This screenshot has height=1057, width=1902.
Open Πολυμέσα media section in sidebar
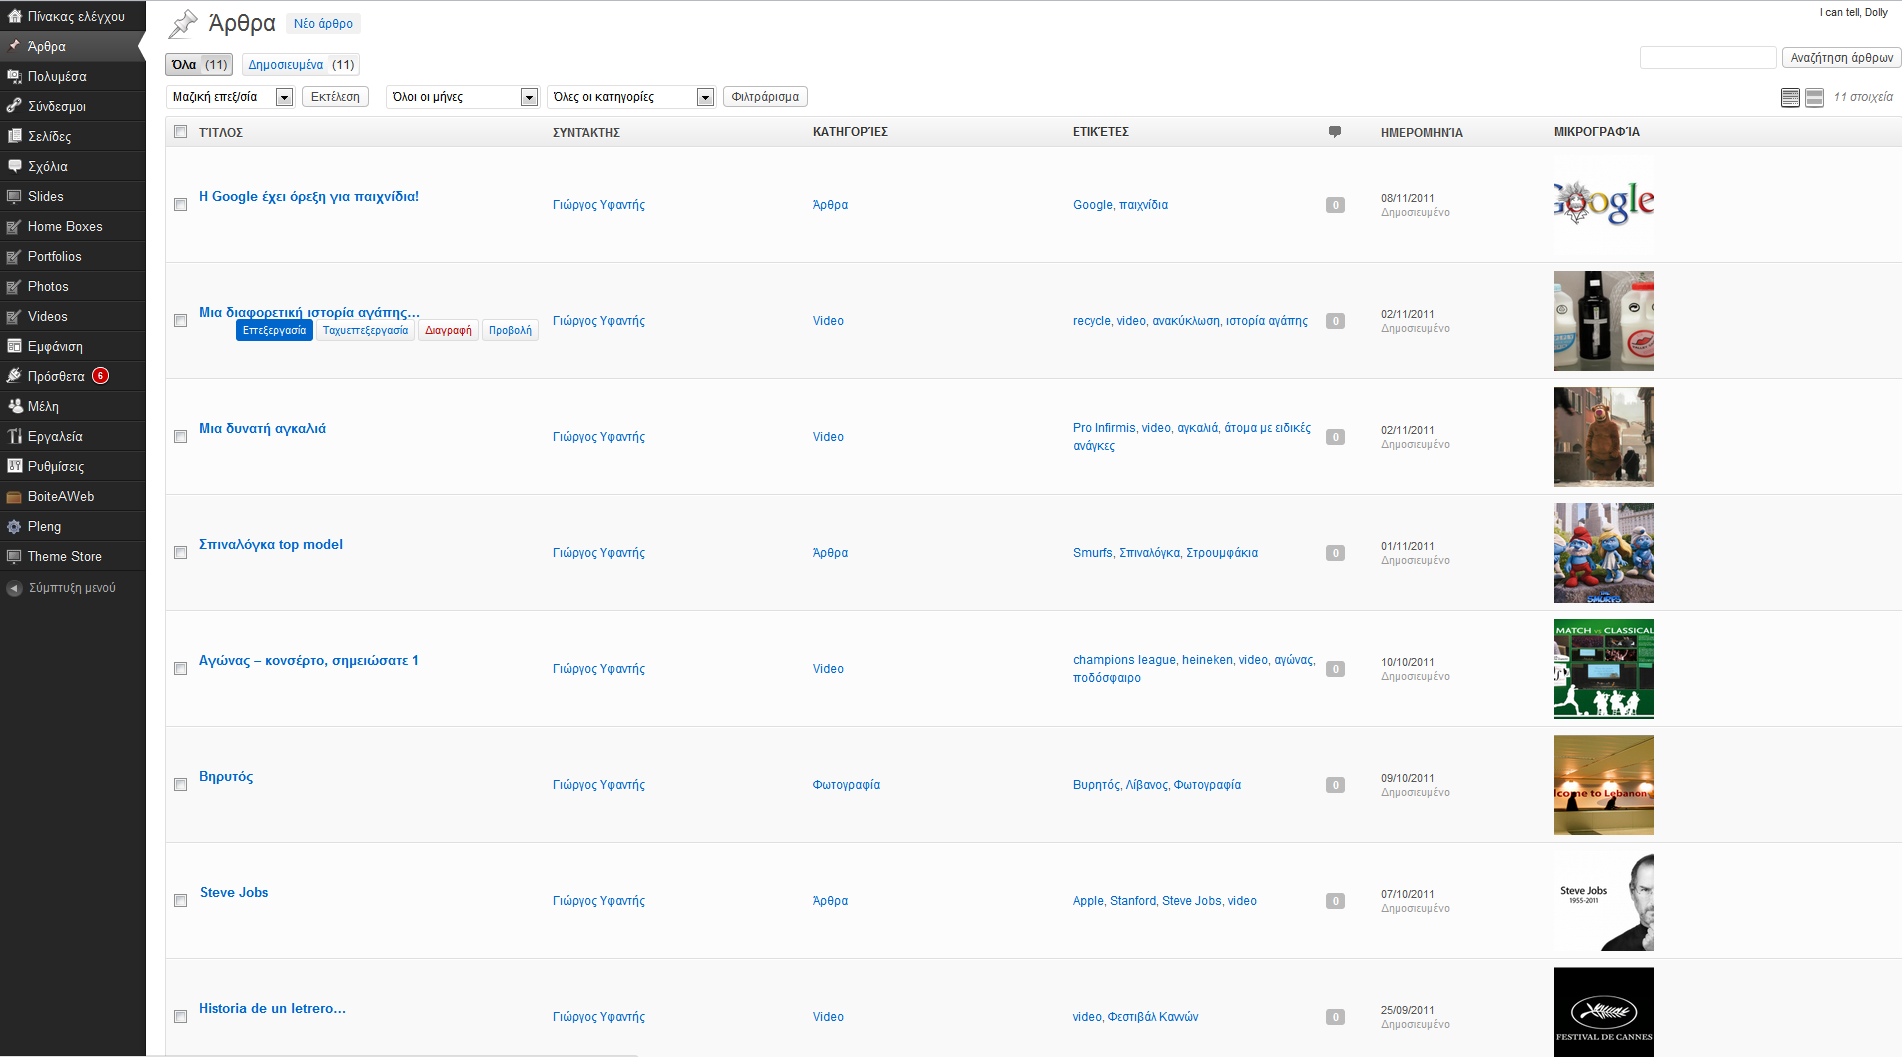pos(57,76)
